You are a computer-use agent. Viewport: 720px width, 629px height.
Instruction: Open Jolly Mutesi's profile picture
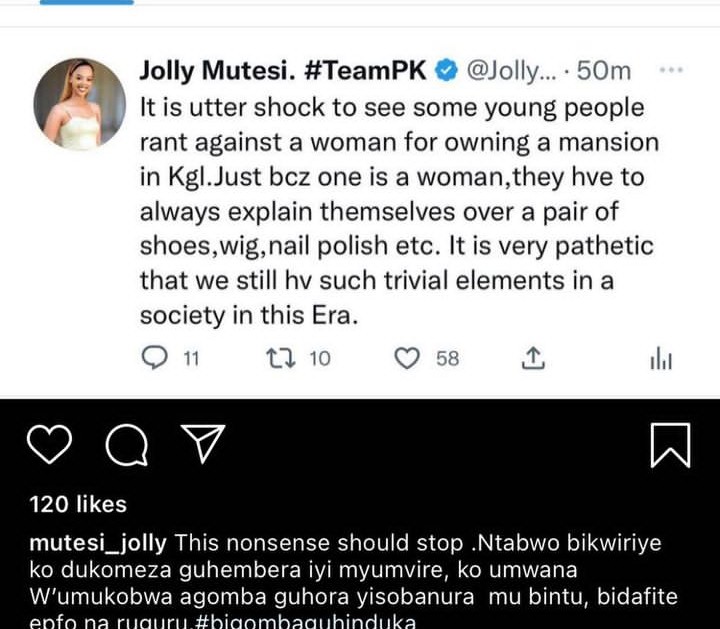[x=80, y=104]
